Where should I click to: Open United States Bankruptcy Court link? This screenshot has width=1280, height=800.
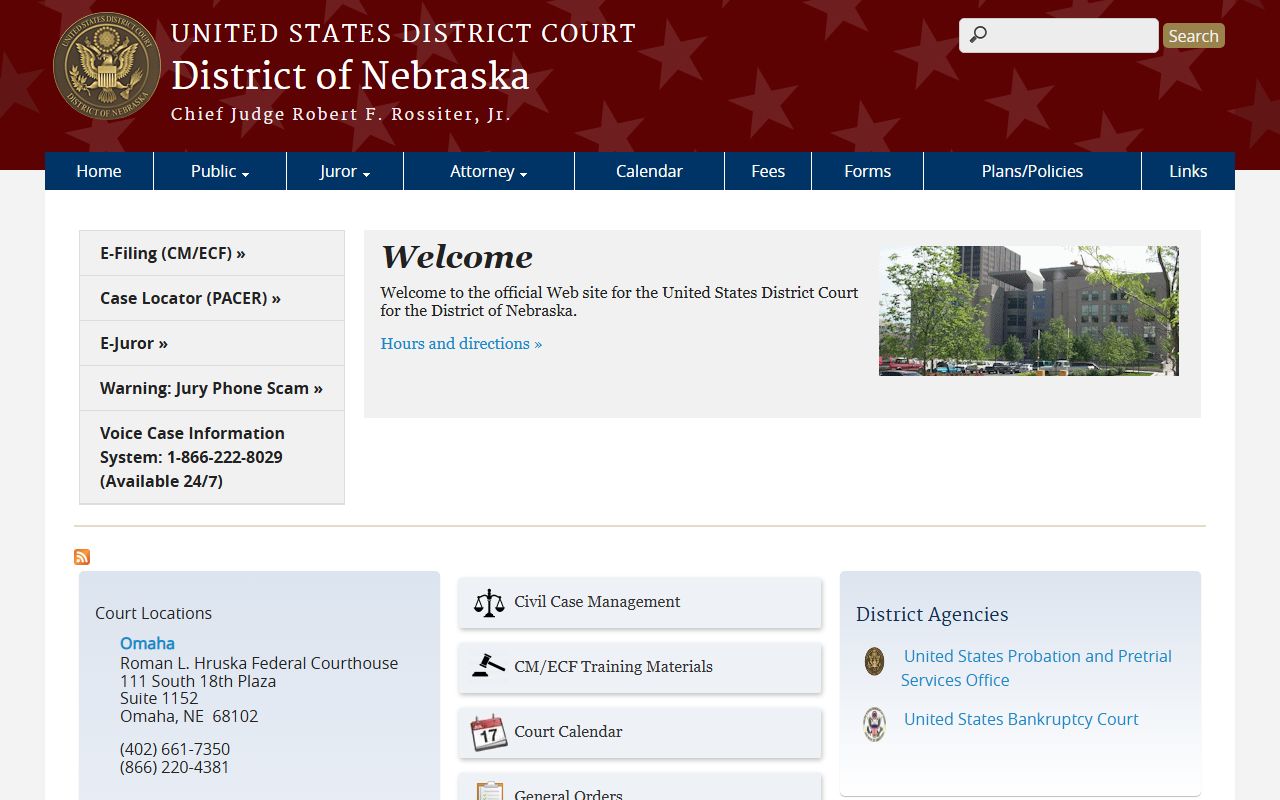coord(1021,719)
